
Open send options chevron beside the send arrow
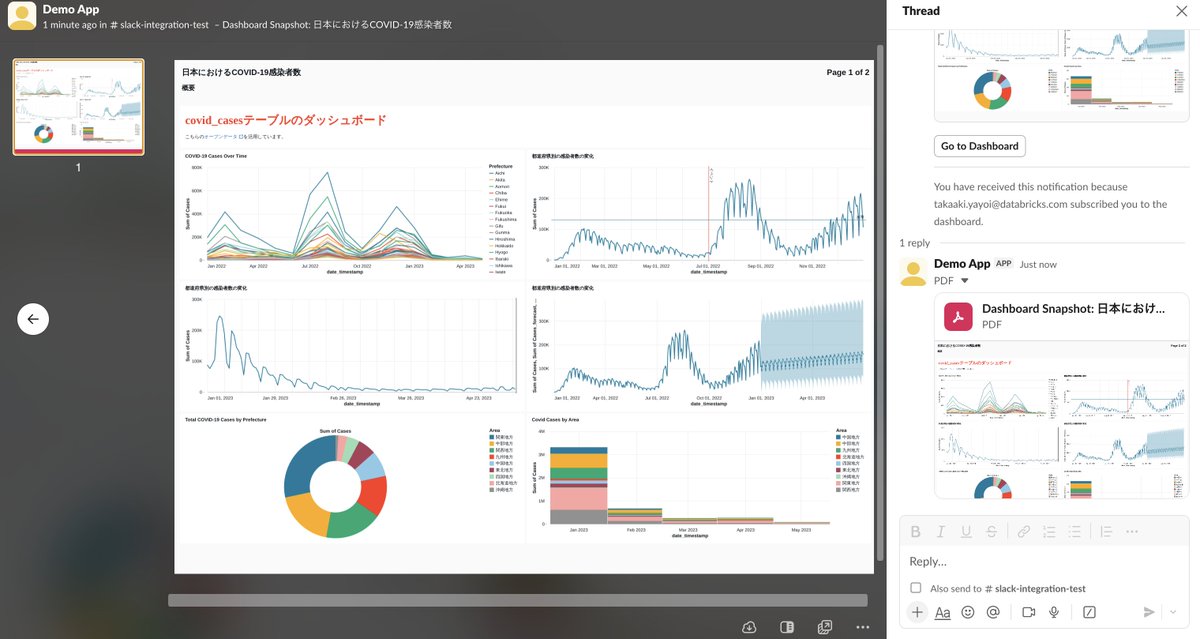tap(1172, 611)
